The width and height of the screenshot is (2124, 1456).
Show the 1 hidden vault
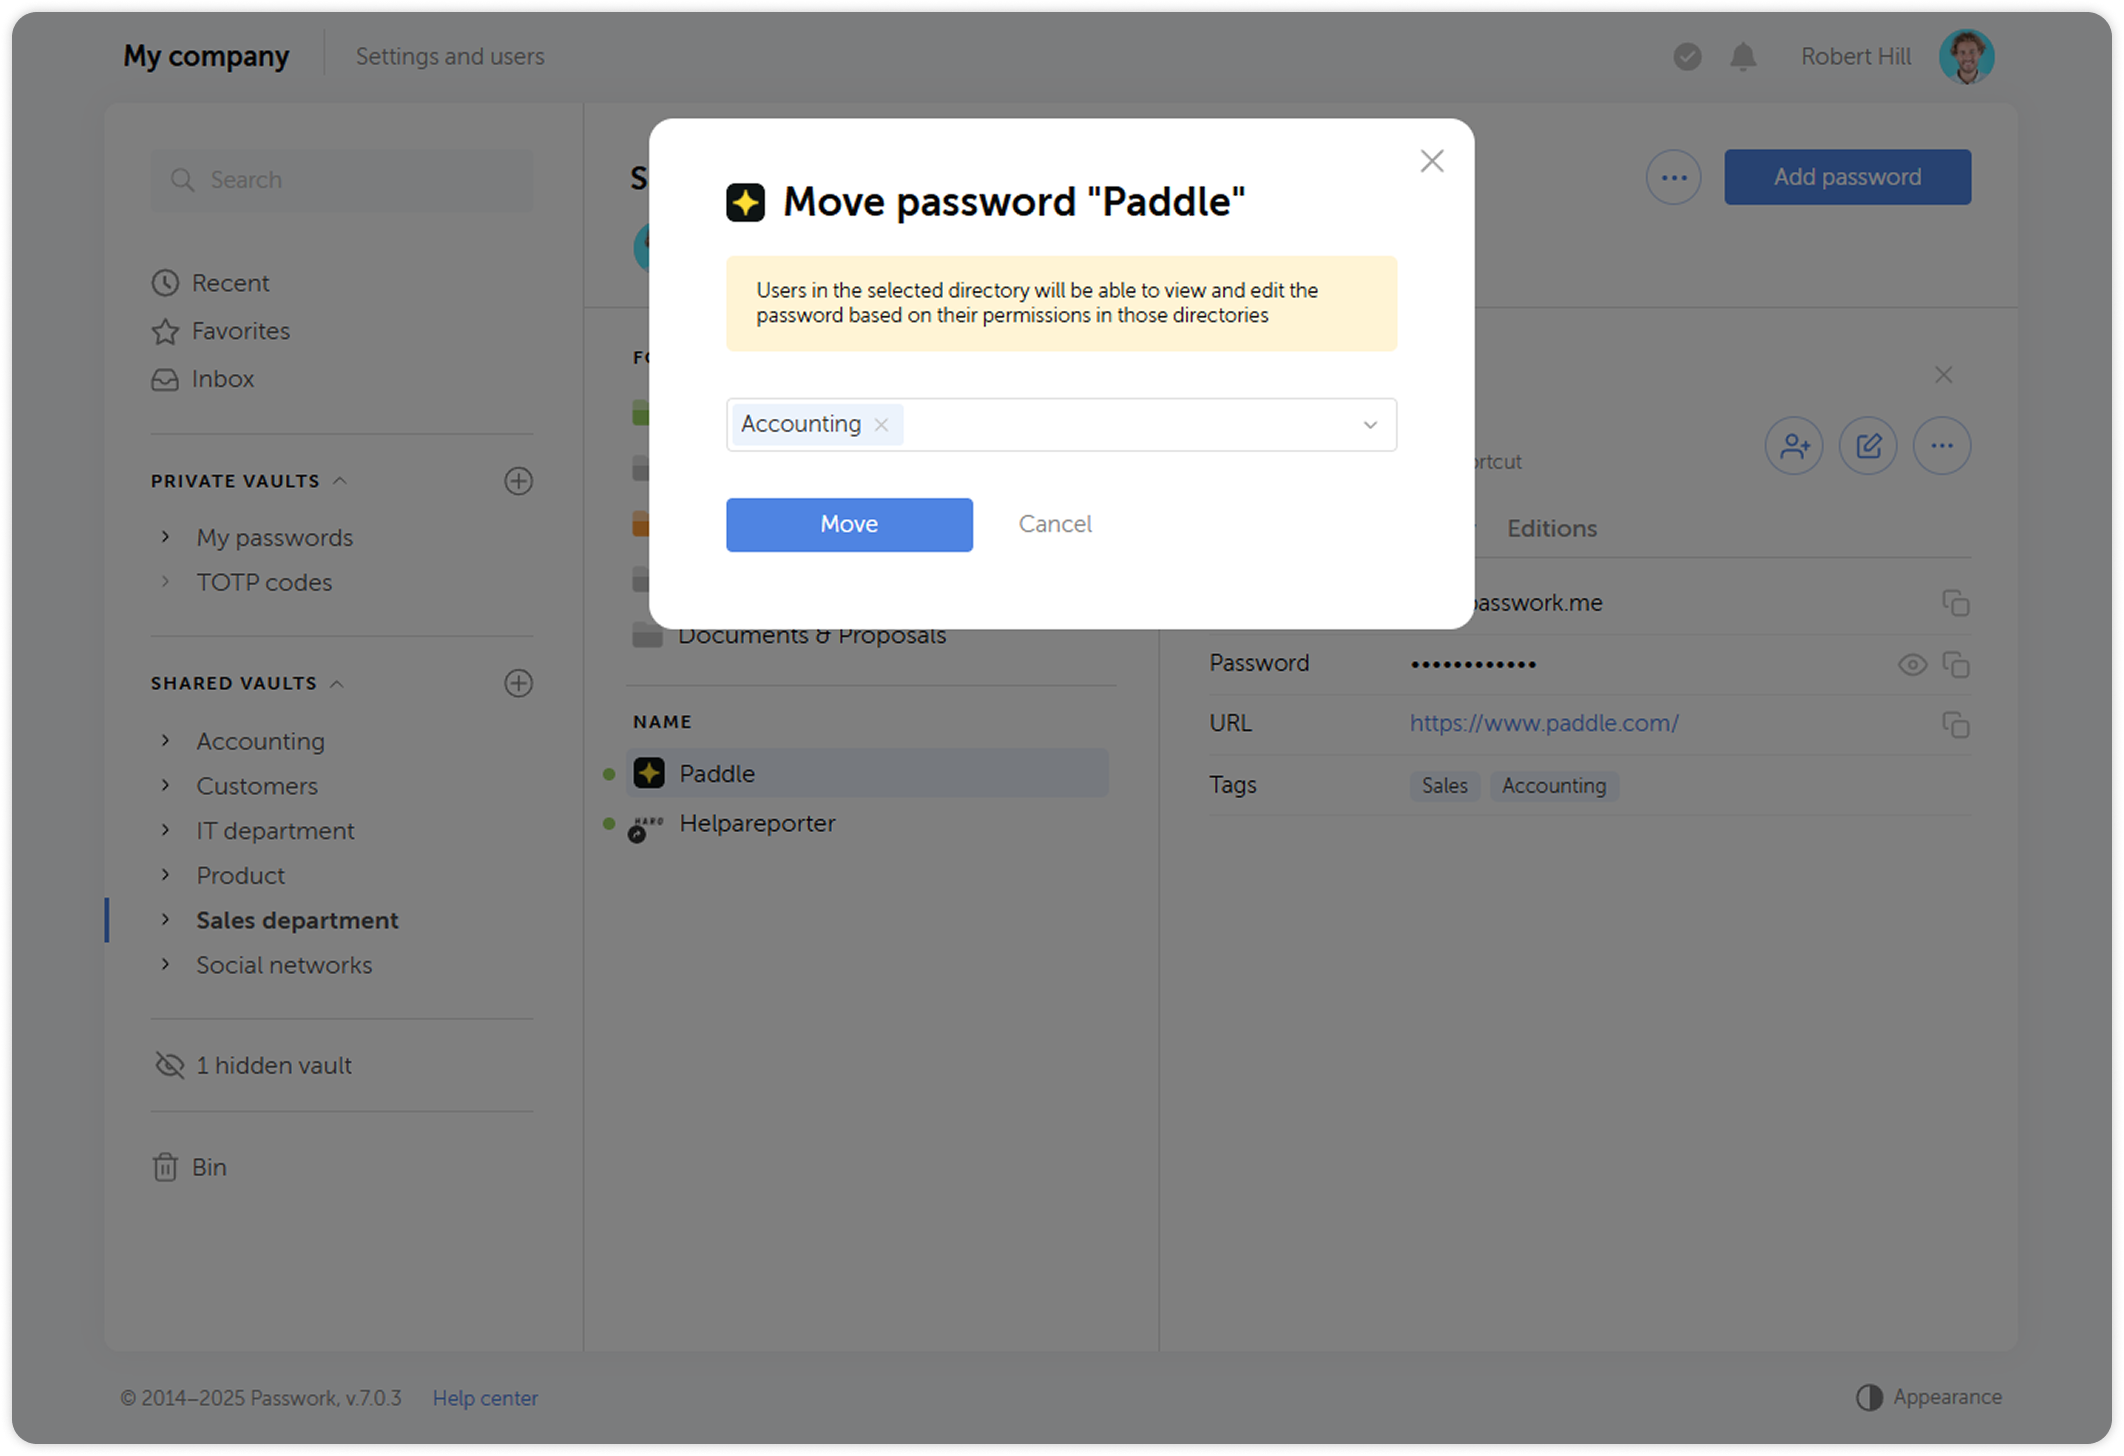[x=273, y=1065]
